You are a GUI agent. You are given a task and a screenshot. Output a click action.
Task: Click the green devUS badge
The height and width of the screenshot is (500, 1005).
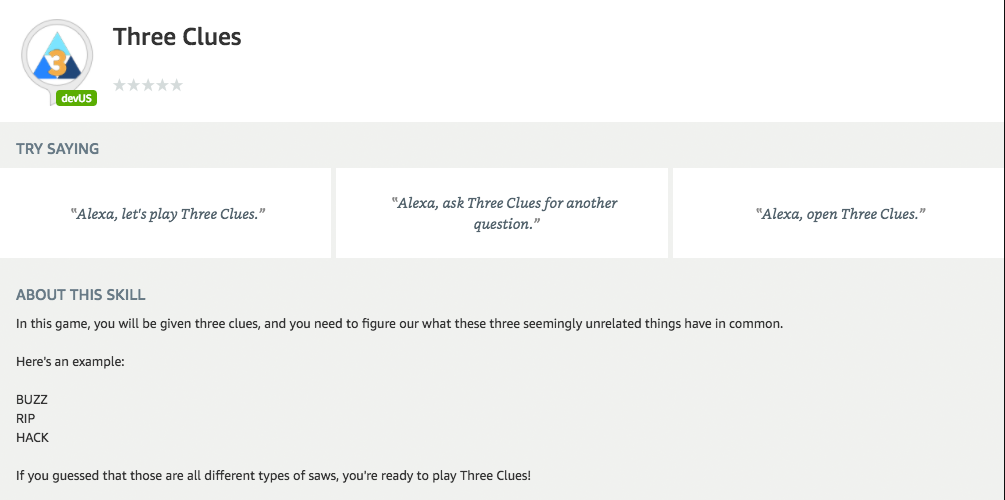pyautogui.click(x=77, y=98)
